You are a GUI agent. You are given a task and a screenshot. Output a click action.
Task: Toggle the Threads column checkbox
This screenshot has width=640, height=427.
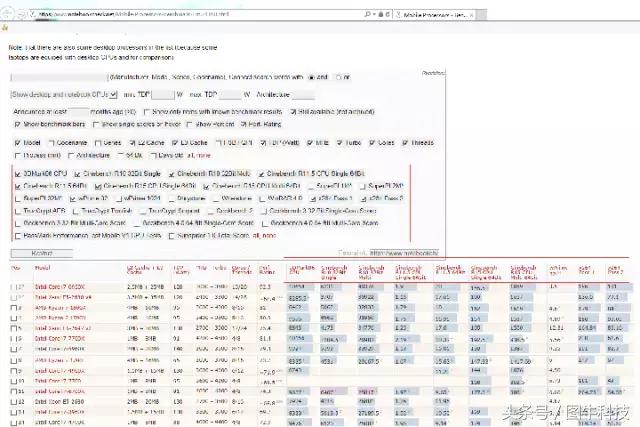(x=405, y=143)
